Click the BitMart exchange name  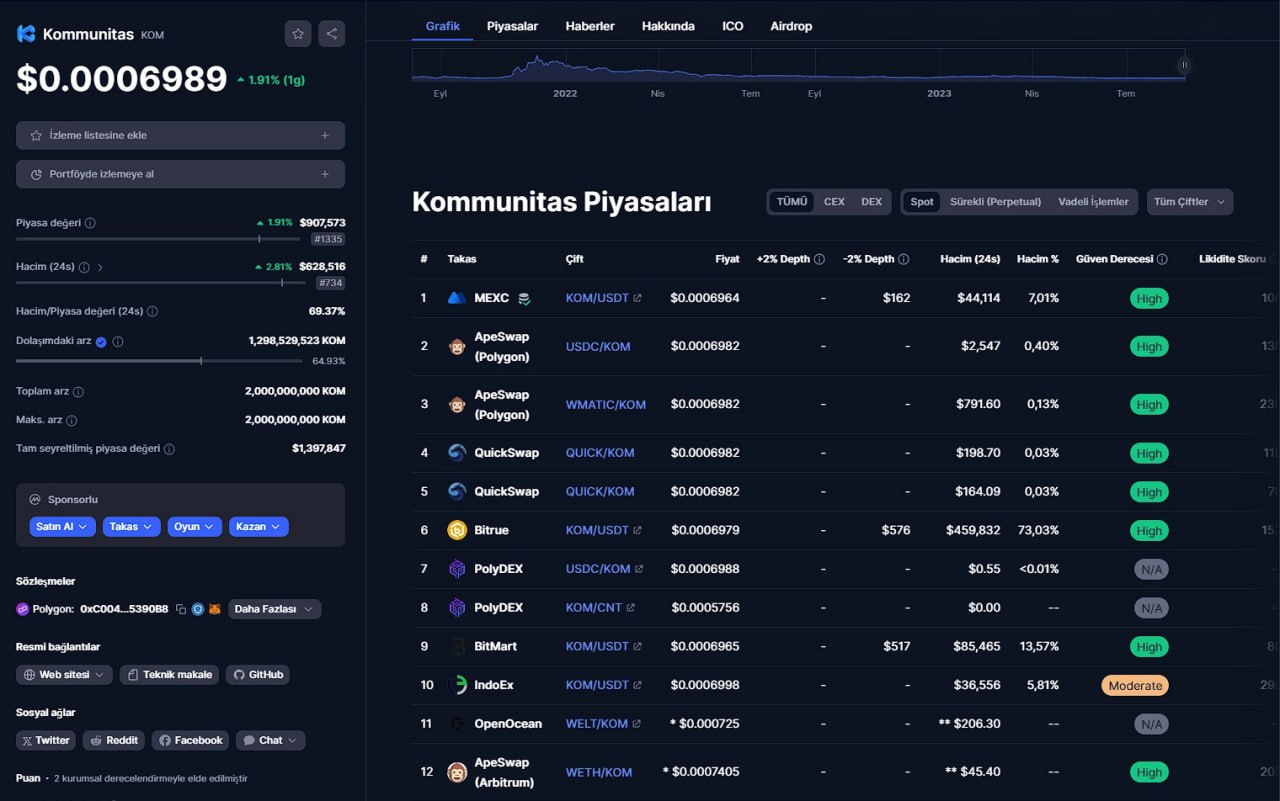[x=495, y=647]
